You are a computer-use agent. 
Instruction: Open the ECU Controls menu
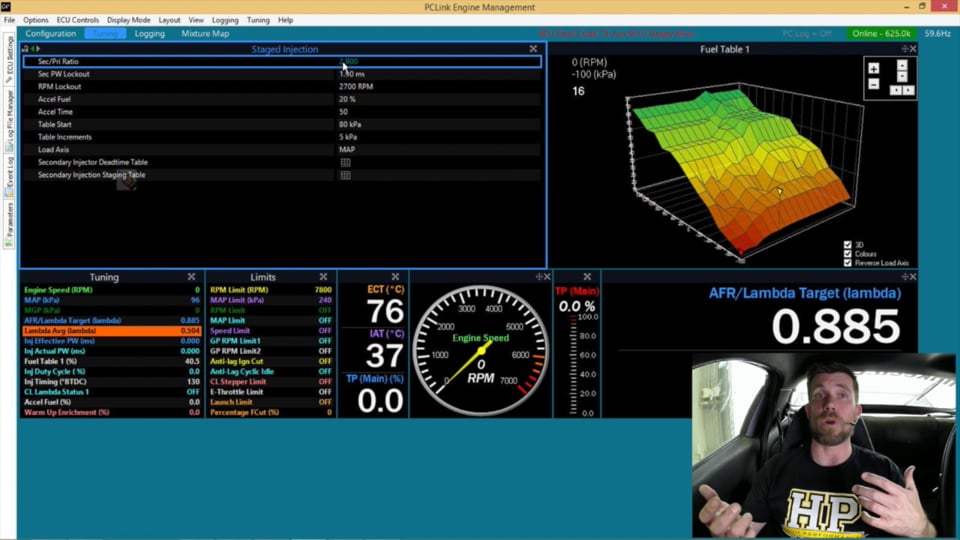coord(78,20)
